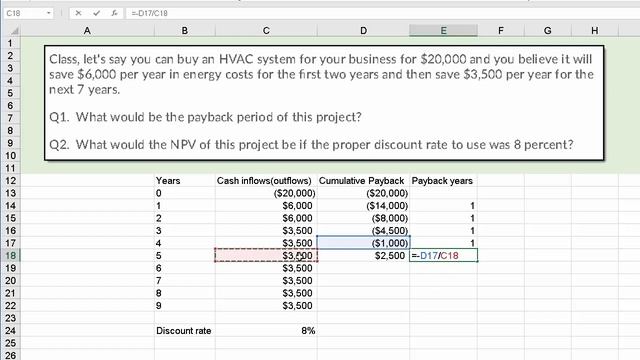Select the year 1 $6,000 cash inflow cell
This screenshot has width=640, height=360.
[x=266, y=206]
